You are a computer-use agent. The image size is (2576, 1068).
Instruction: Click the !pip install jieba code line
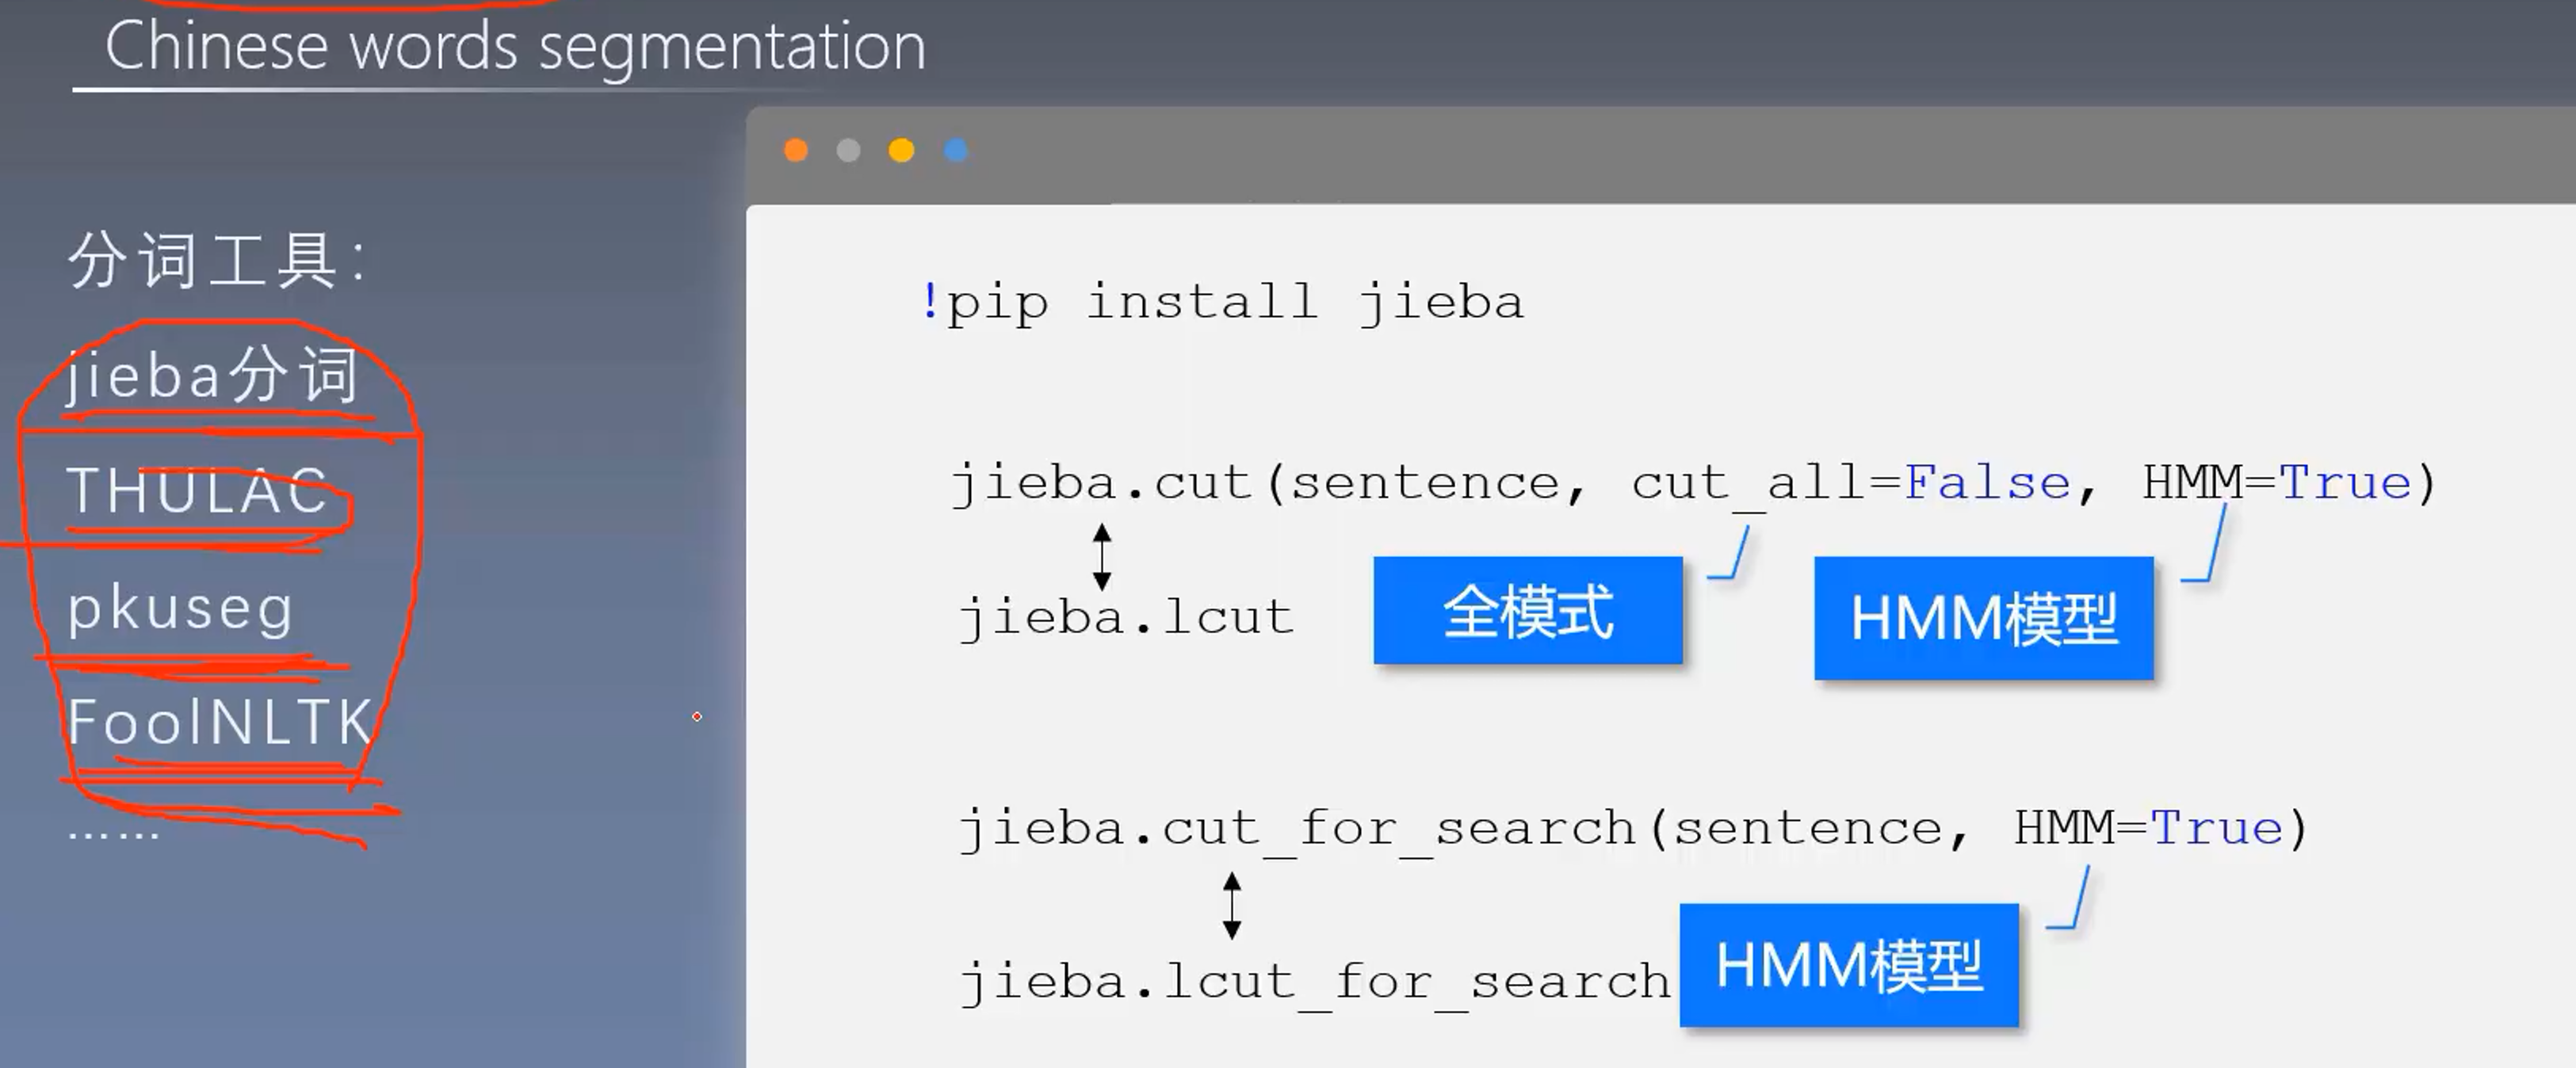[x=1221, y=302]
